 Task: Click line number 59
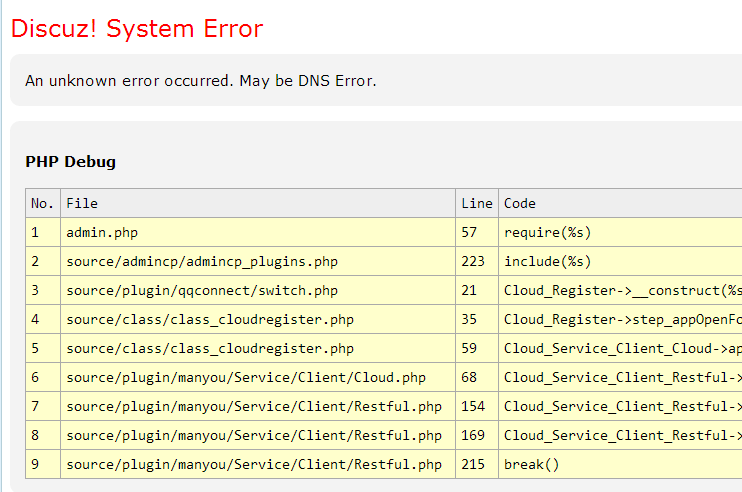pyautogui.click(x=477, y=348)
